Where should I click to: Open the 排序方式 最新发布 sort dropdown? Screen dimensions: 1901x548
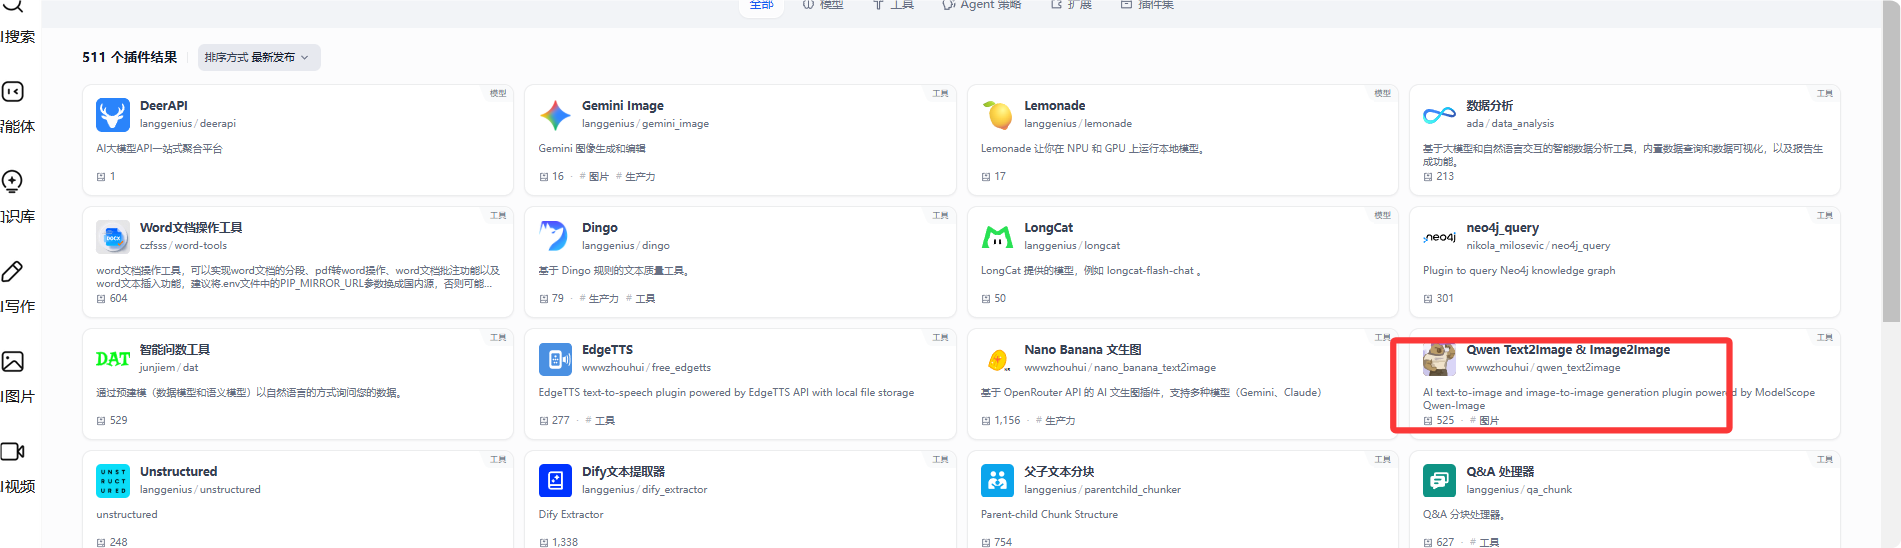coord(259,57)
